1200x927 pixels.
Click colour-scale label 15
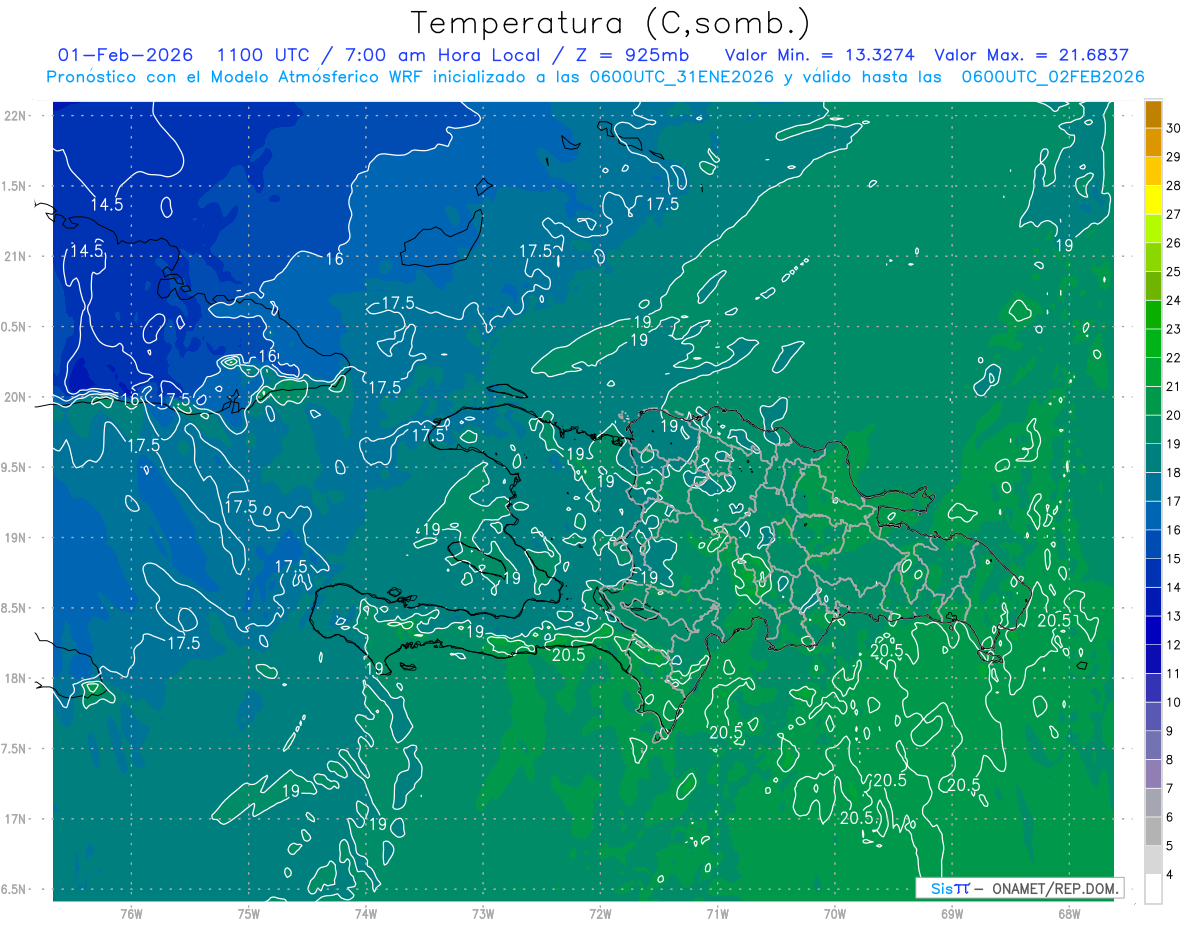tap(1174, 559)
